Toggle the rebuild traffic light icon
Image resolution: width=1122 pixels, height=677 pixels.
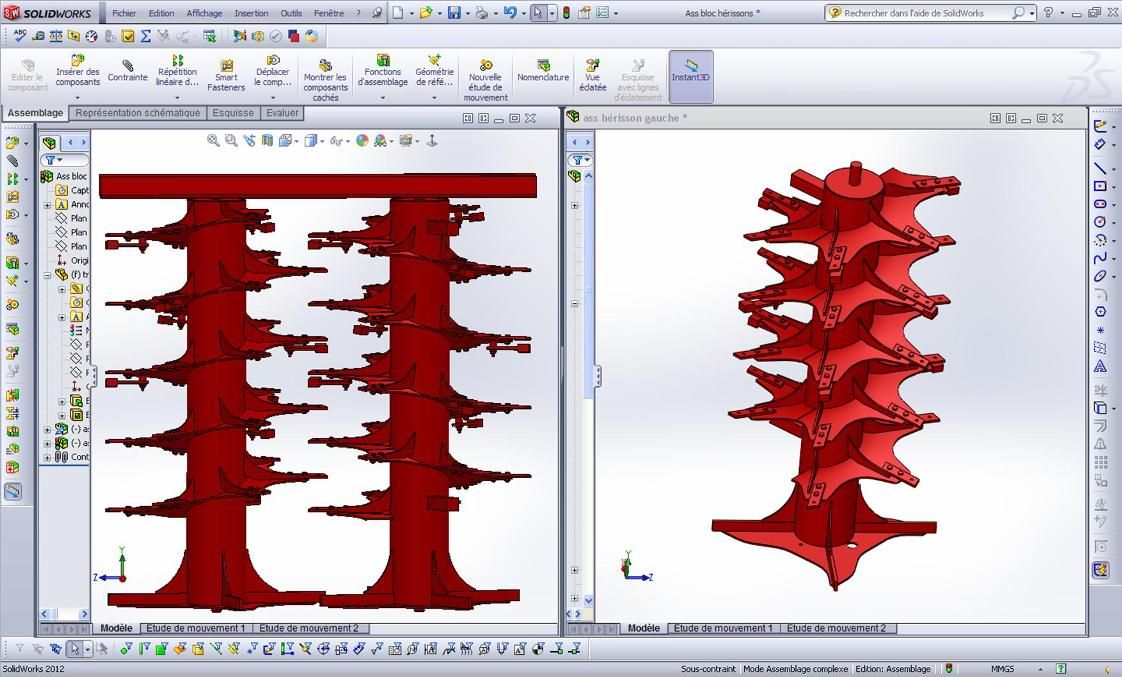pos(566,13)
